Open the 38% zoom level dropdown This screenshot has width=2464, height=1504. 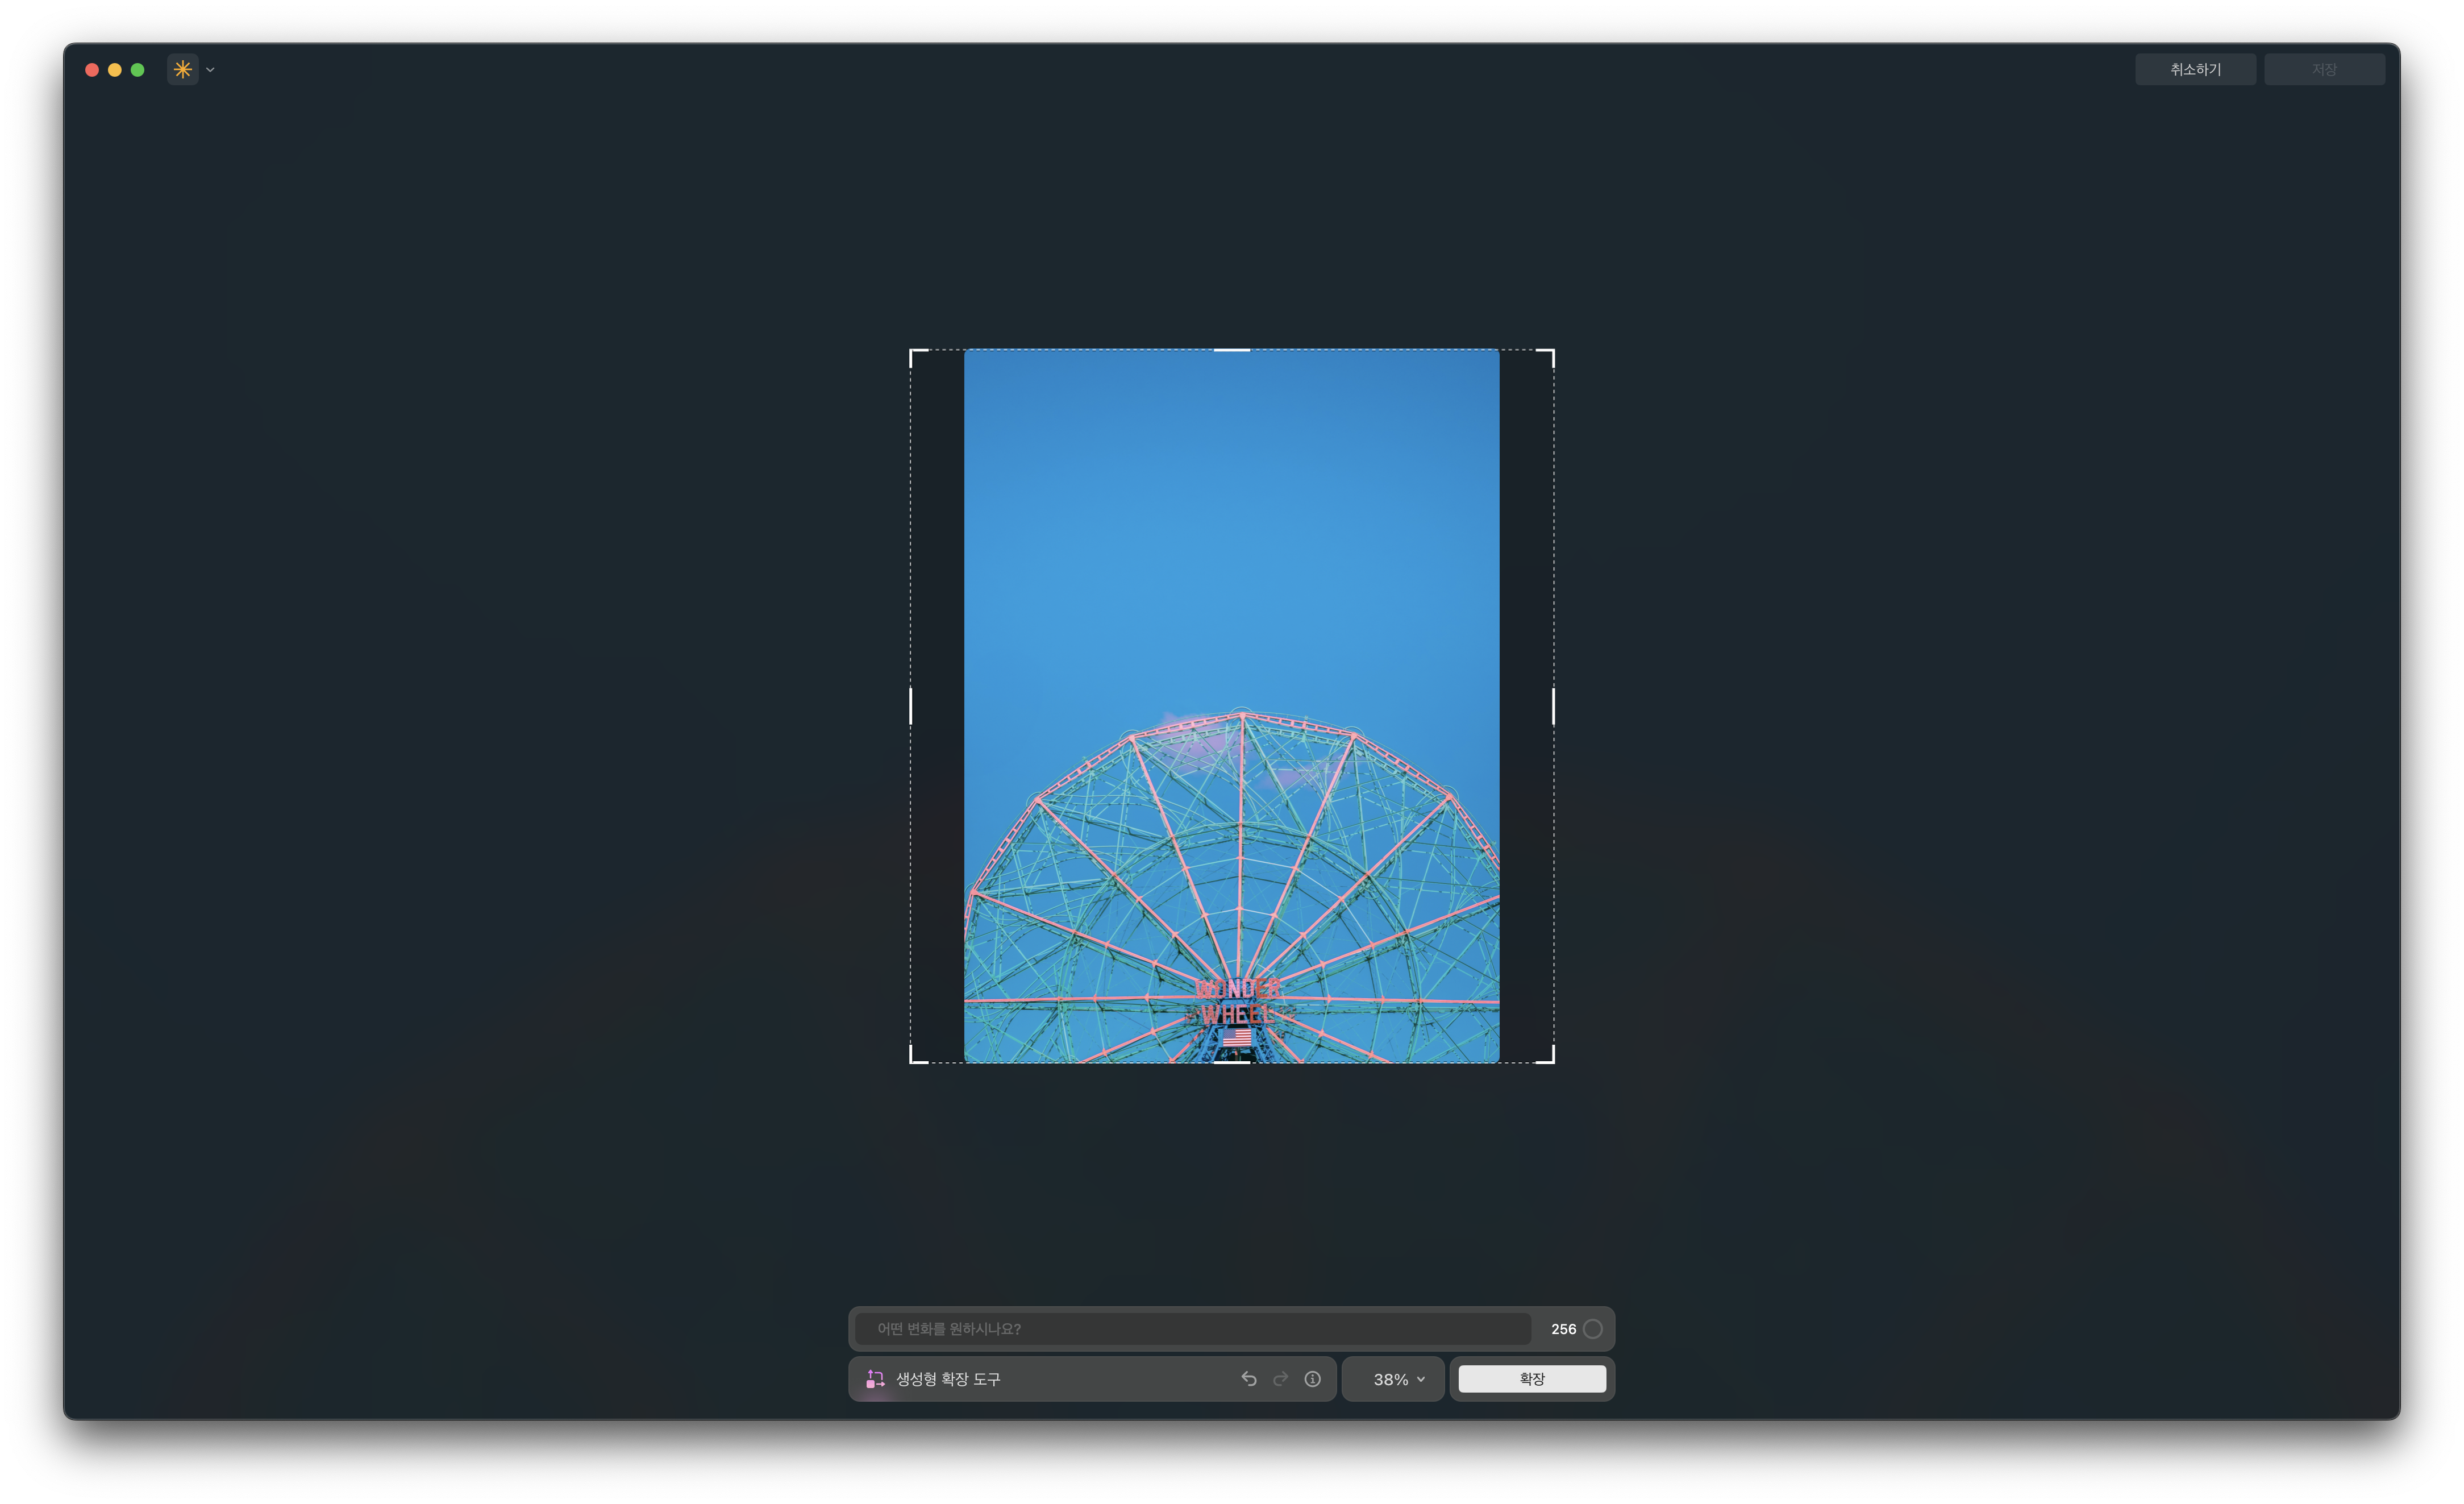coord(1397,1379)
